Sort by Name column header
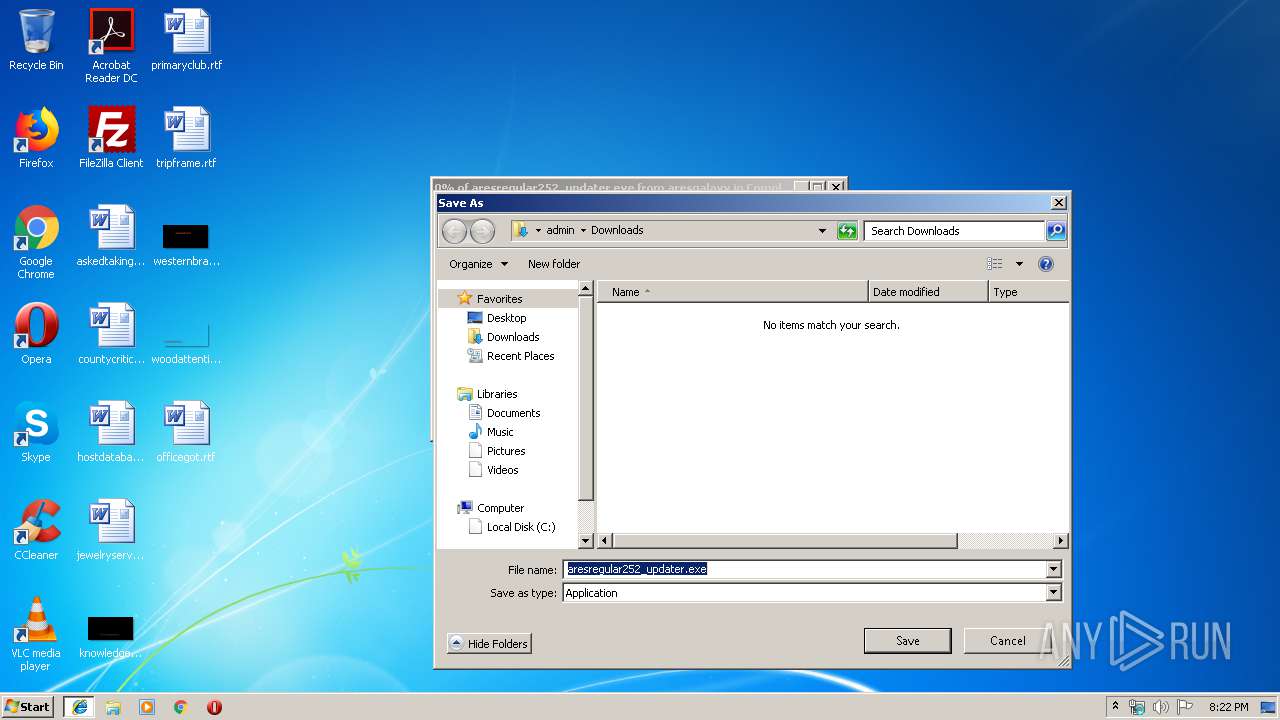 (732, 292)
